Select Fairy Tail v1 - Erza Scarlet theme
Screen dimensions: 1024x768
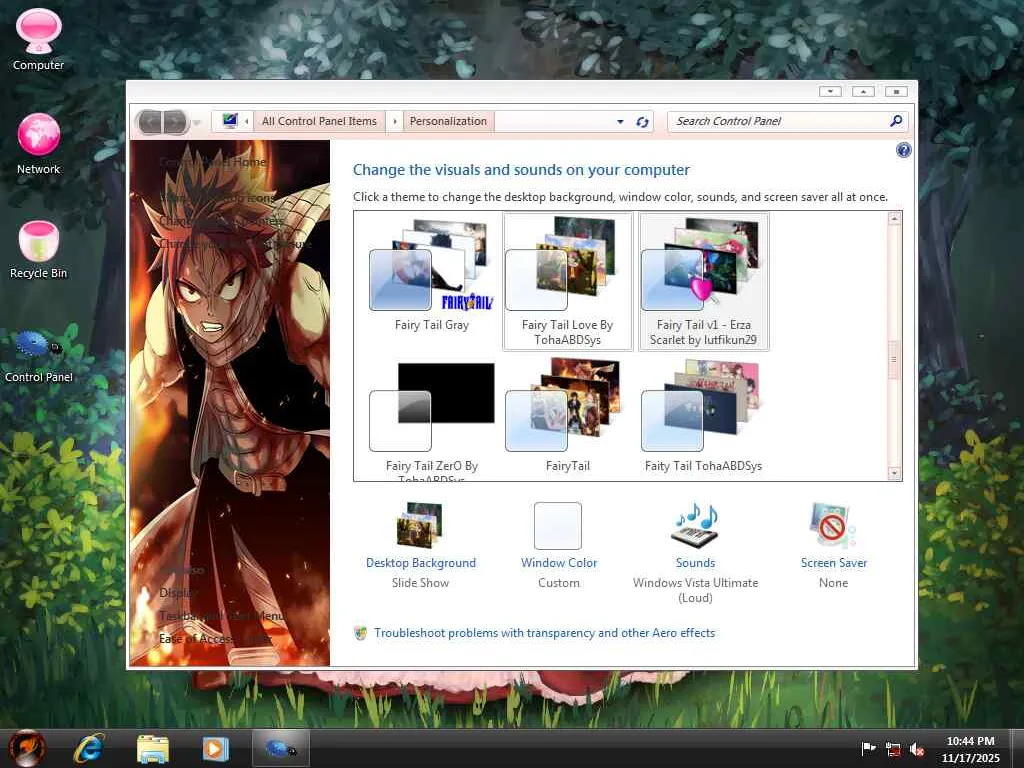[703, 281]
